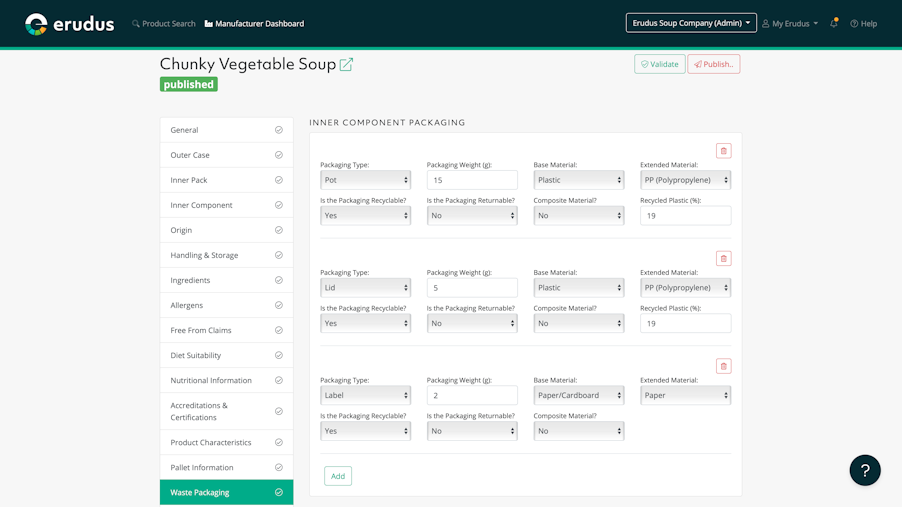Click the Allergens check icon
The image size is (902, 507).
278,305
